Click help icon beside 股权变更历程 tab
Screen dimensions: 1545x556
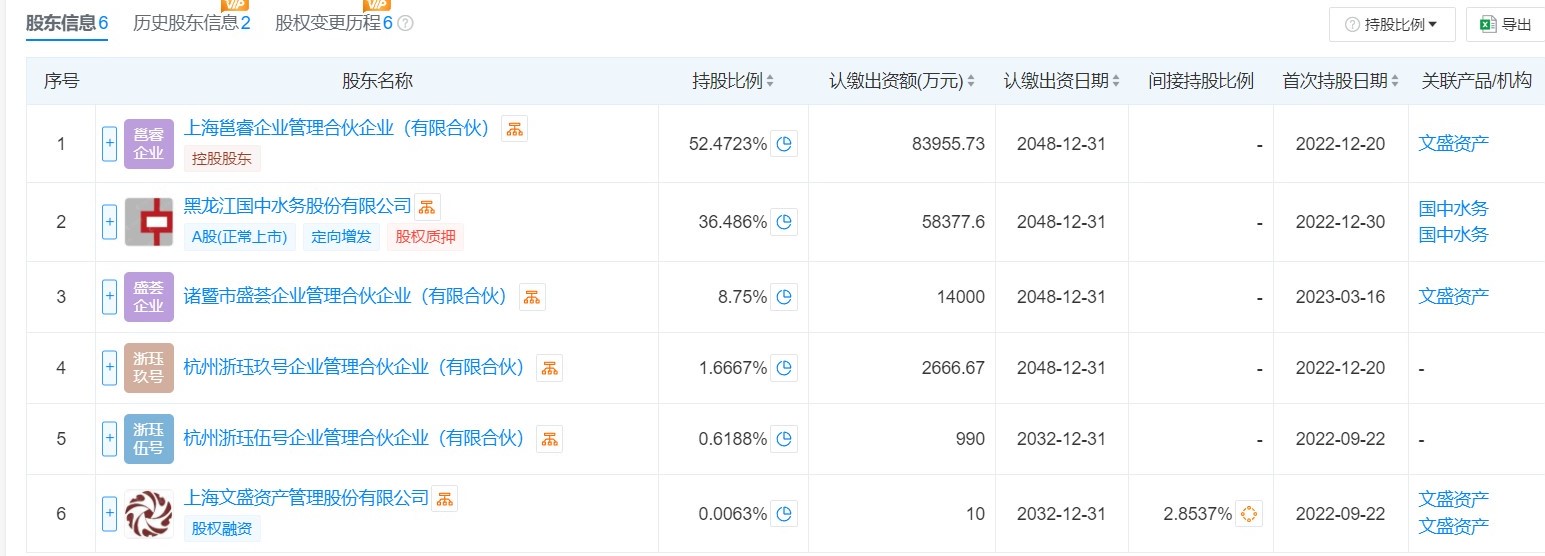point(405,23)
